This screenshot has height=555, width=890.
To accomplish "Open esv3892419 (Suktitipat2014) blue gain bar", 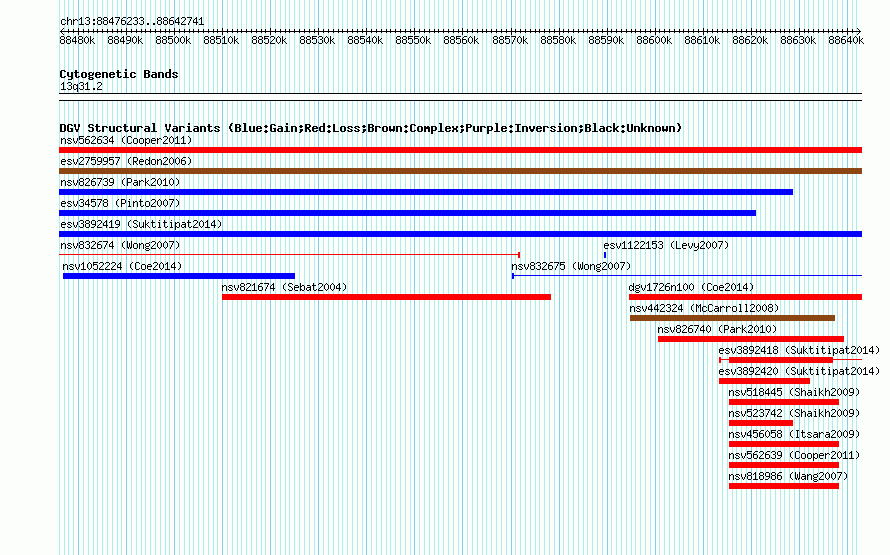I will pyautogui.click(x=460, y=234).
